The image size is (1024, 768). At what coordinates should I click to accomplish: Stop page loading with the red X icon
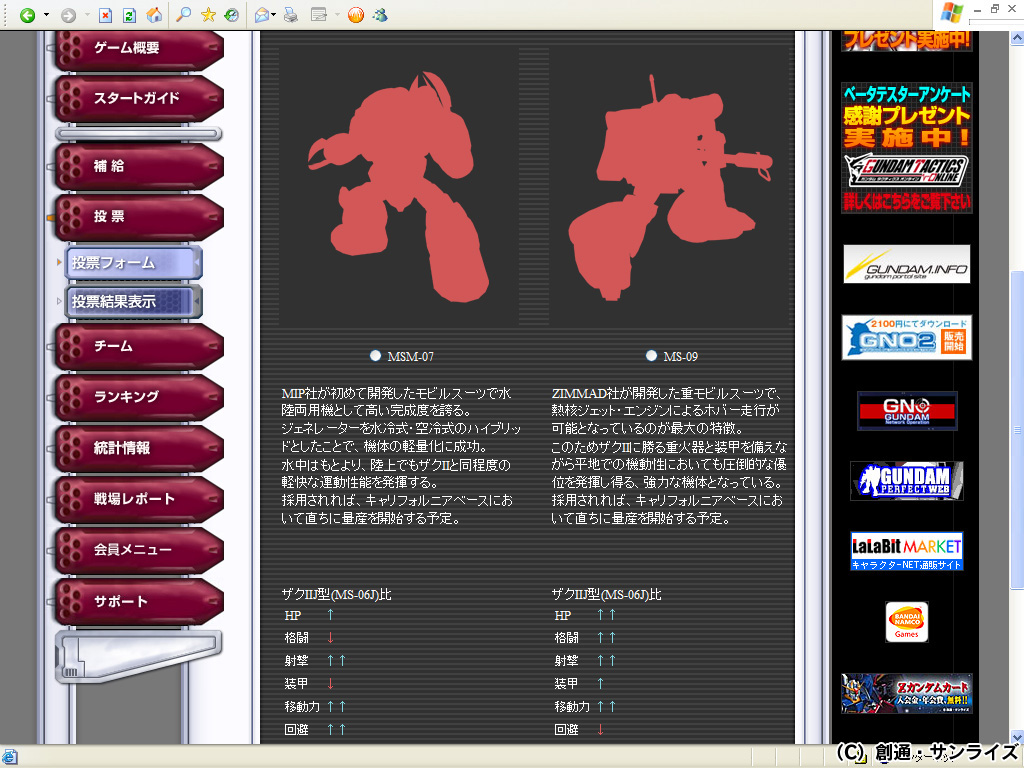pyautogui.click(x=105, y=15)
